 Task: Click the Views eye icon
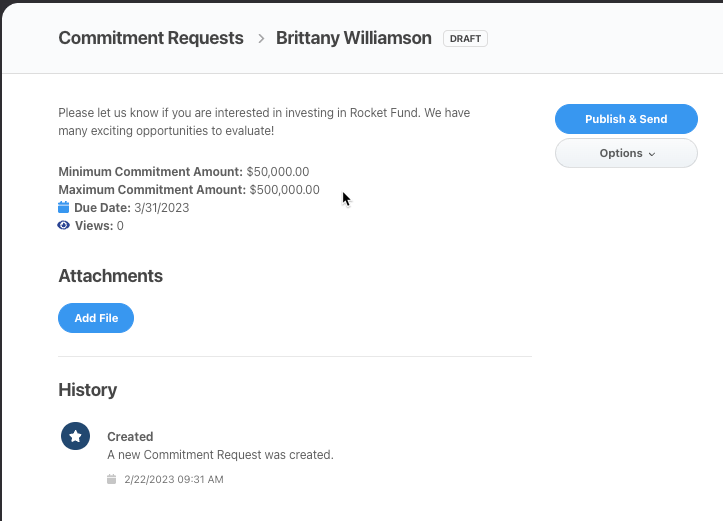tap(64, 225)
